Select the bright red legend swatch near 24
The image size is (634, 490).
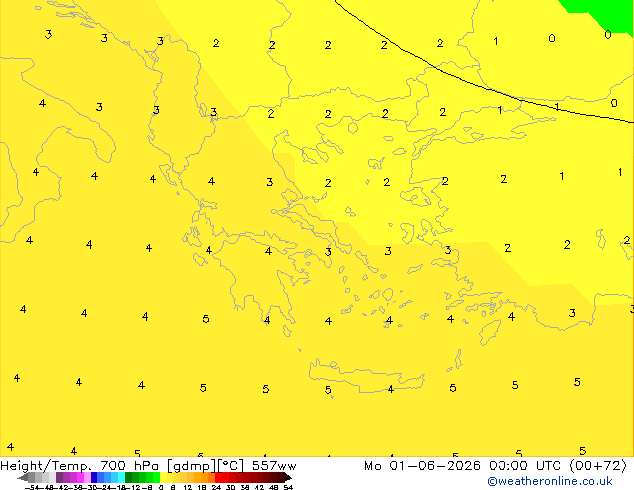click(218, 478)
